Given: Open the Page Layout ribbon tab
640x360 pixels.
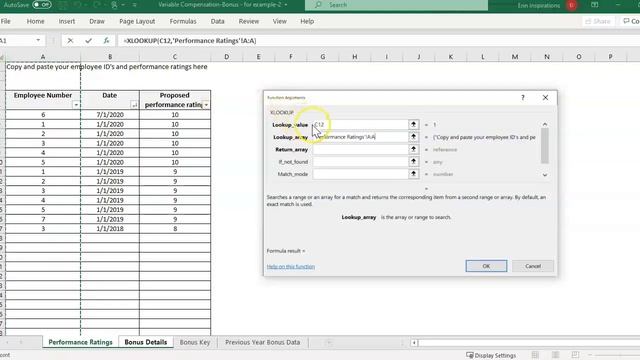Looking at the screenshot, I should pos(137,21).
